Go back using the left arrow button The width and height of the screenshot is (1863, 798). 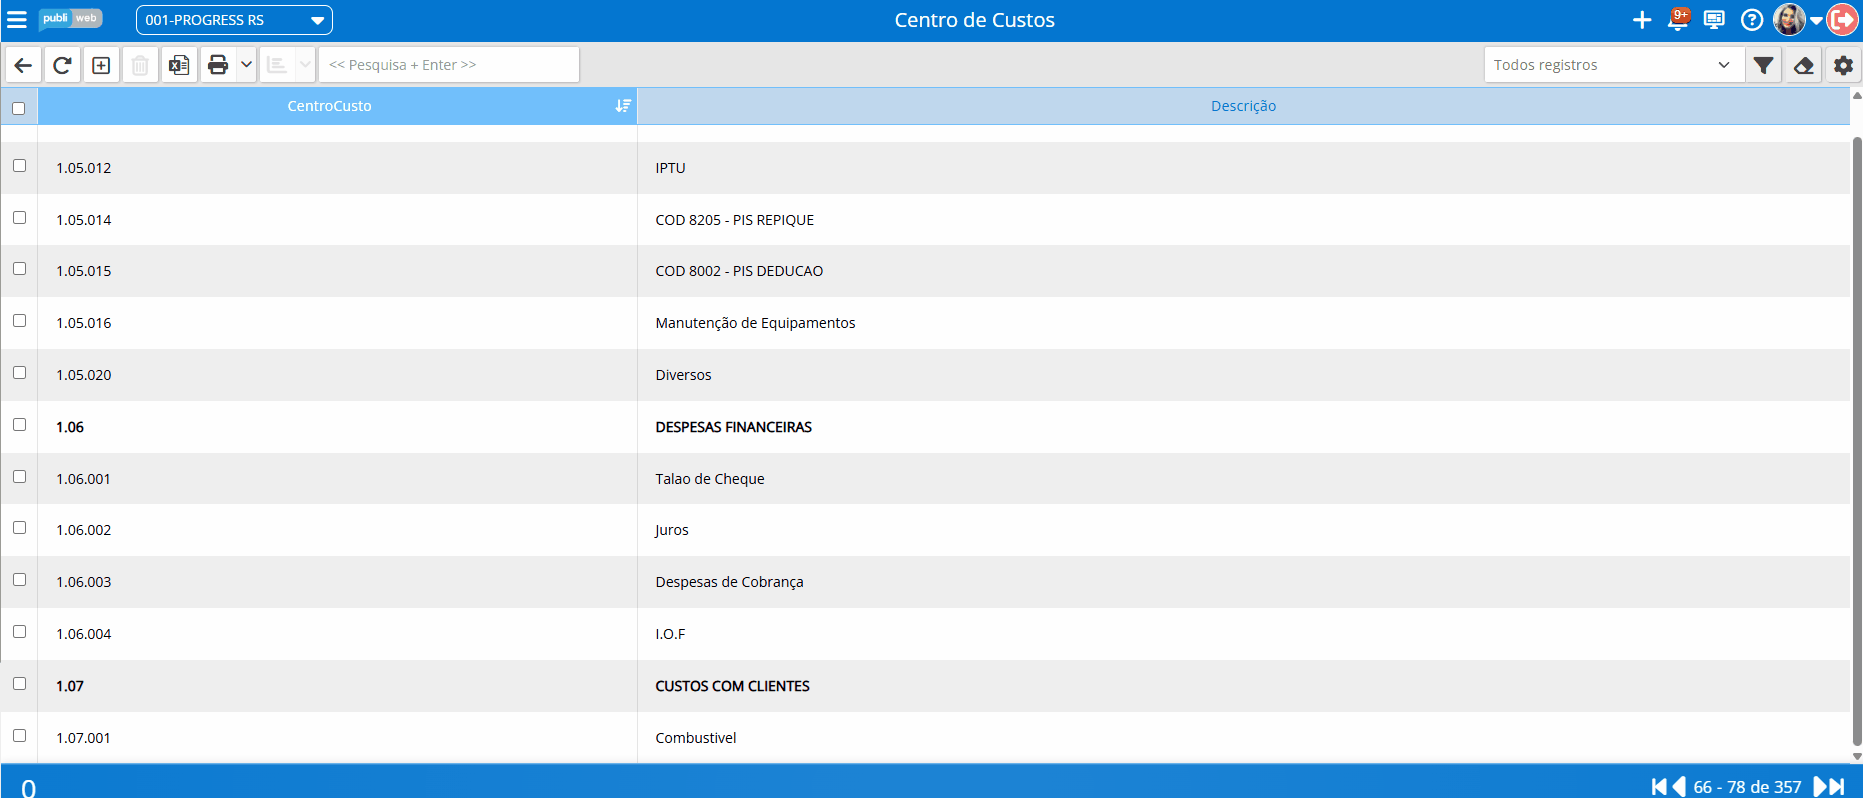(x=23, y=65)
